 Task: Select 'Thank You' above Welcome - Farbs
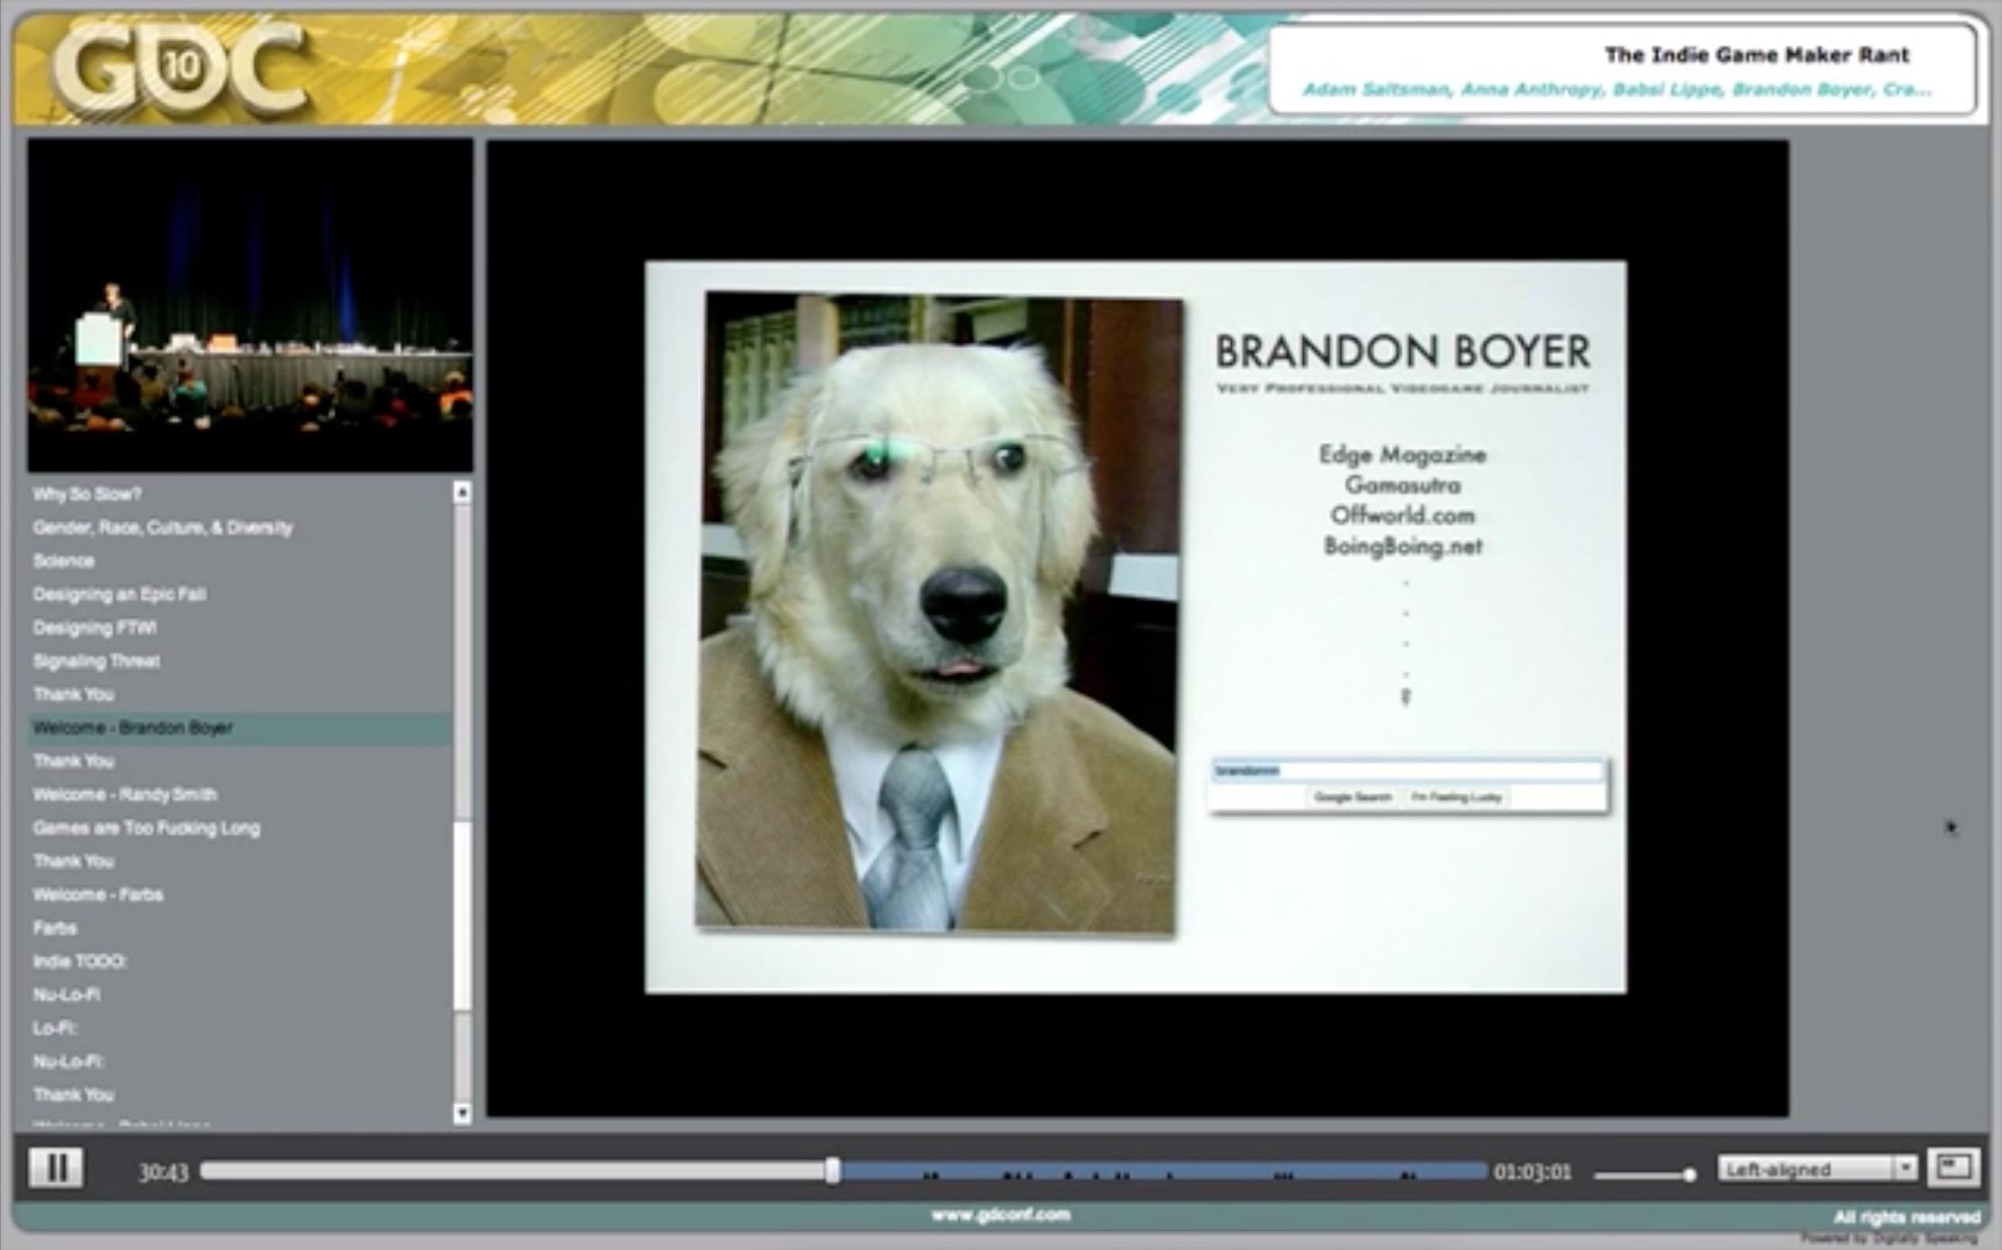[73, 861]
